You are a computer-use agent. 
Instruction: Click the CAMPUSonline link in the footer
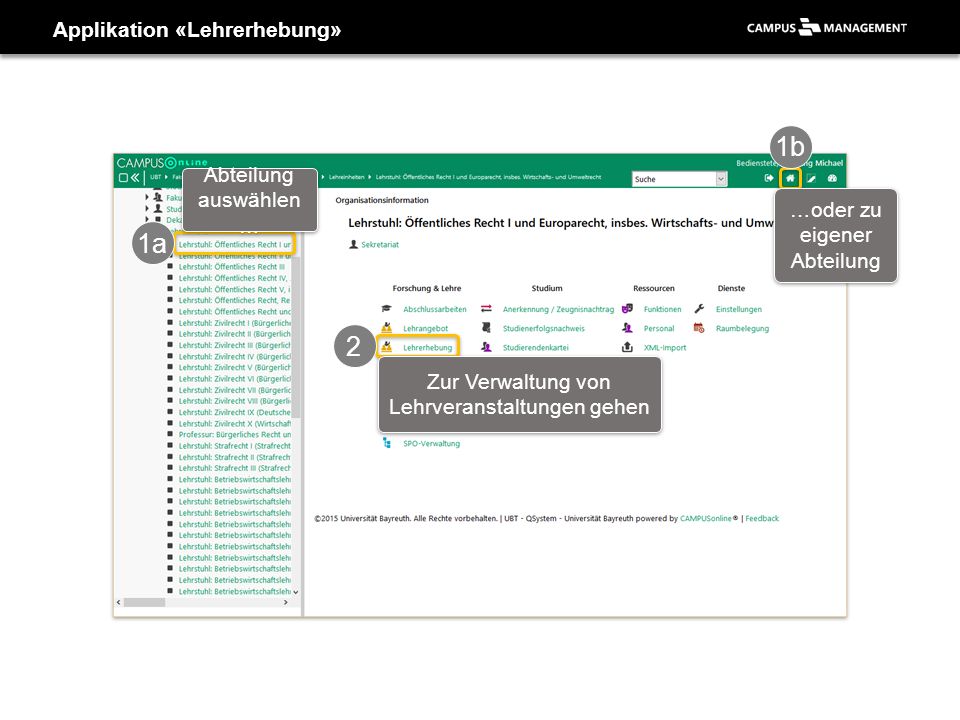click(x=705, y=518)
